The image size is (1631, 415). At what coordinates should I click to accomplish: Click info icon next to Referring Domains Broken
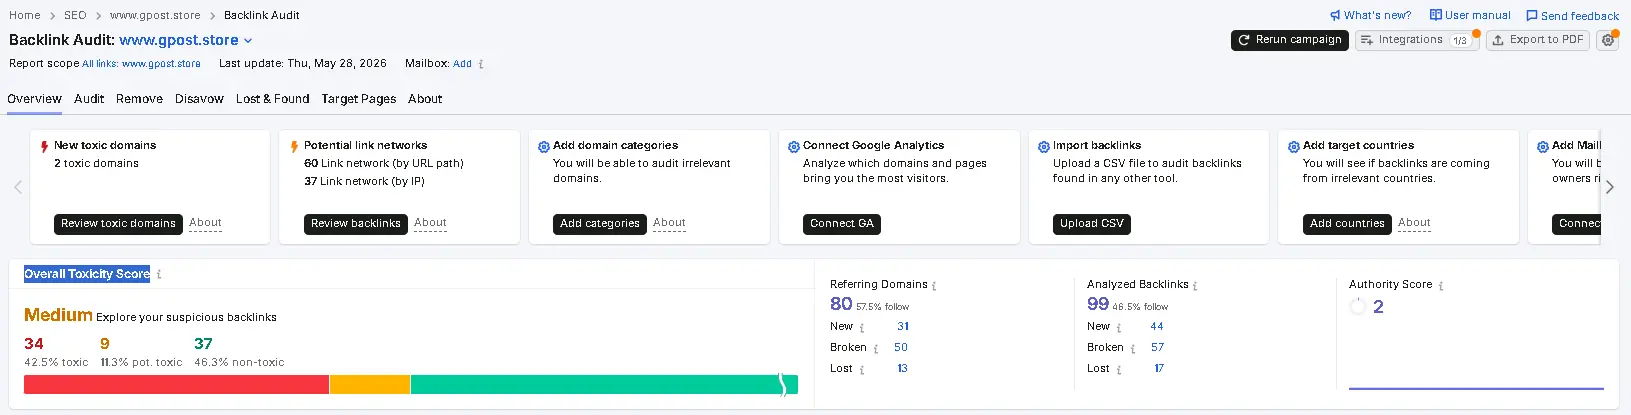(x=875, y=349)
